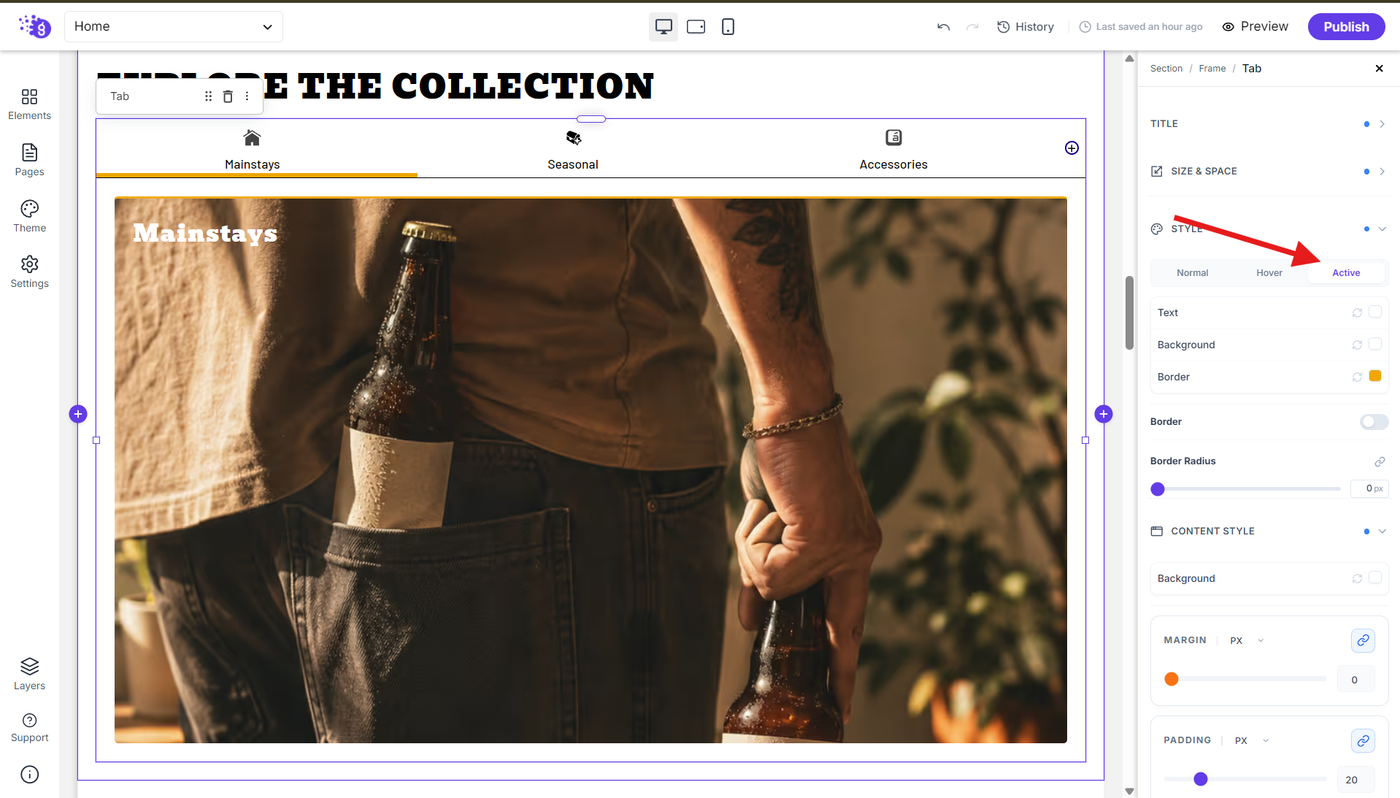The image size is (1400, 798).
Task: Switch to mobile preview mode
Action: [x=728, y=27]
